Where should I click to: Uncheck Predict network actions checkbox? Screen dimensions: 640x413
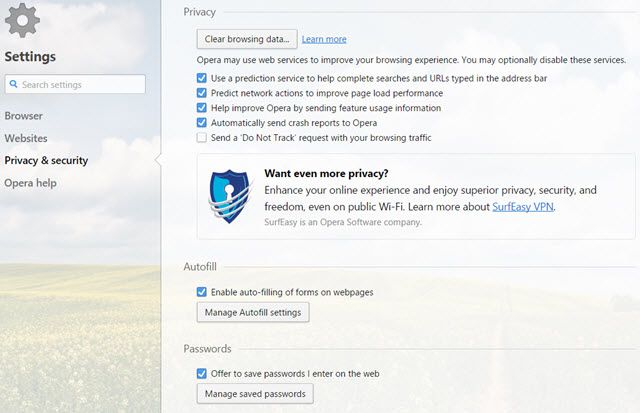coord(203,93)
